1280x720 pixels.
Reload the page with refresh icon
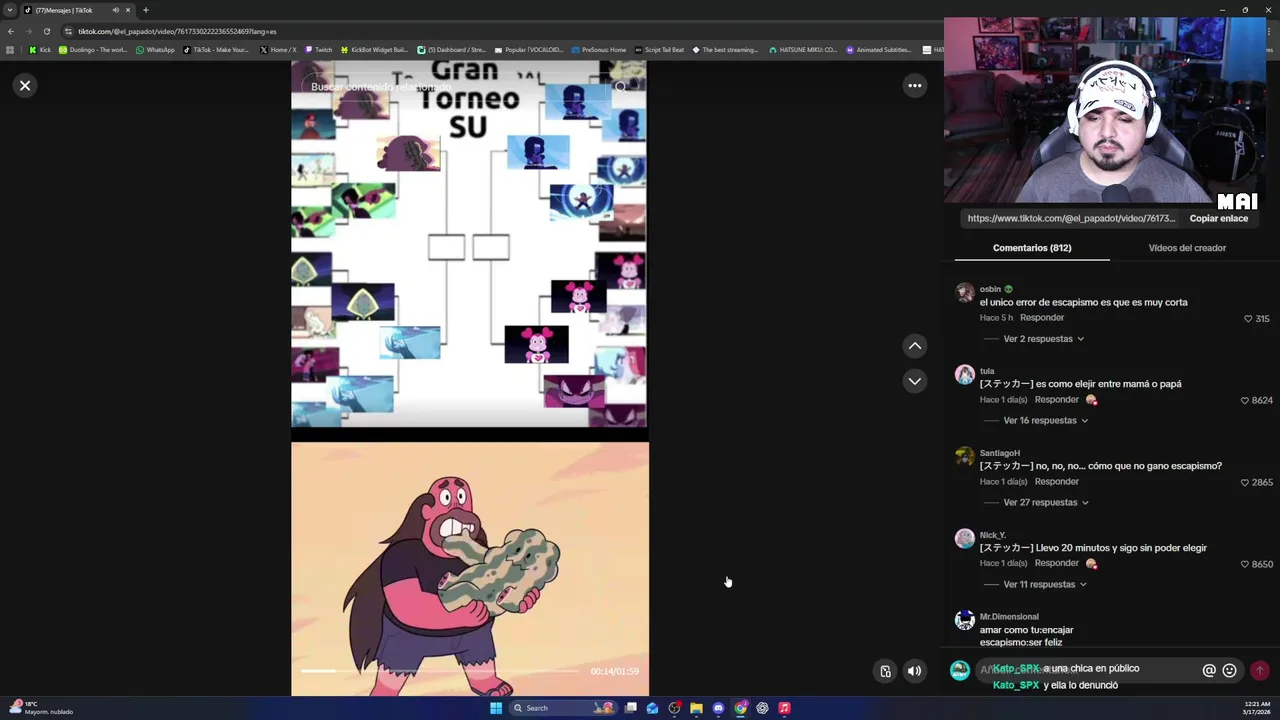46,31
